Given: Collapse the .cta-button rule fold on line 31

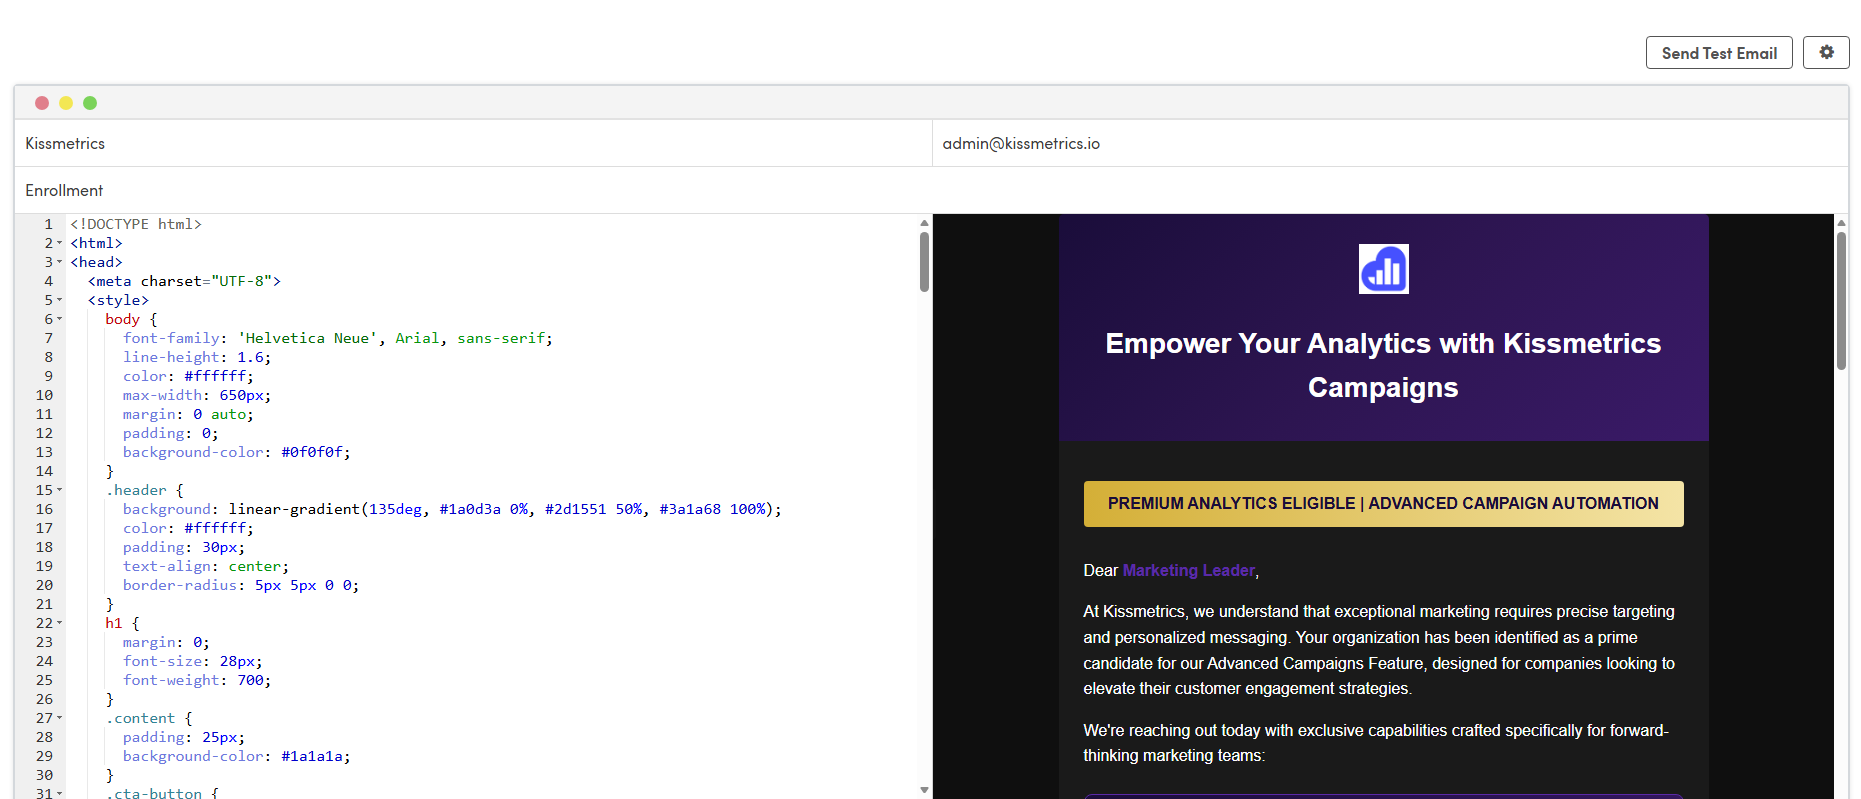Looking at the screenshot, I should 60,793.
